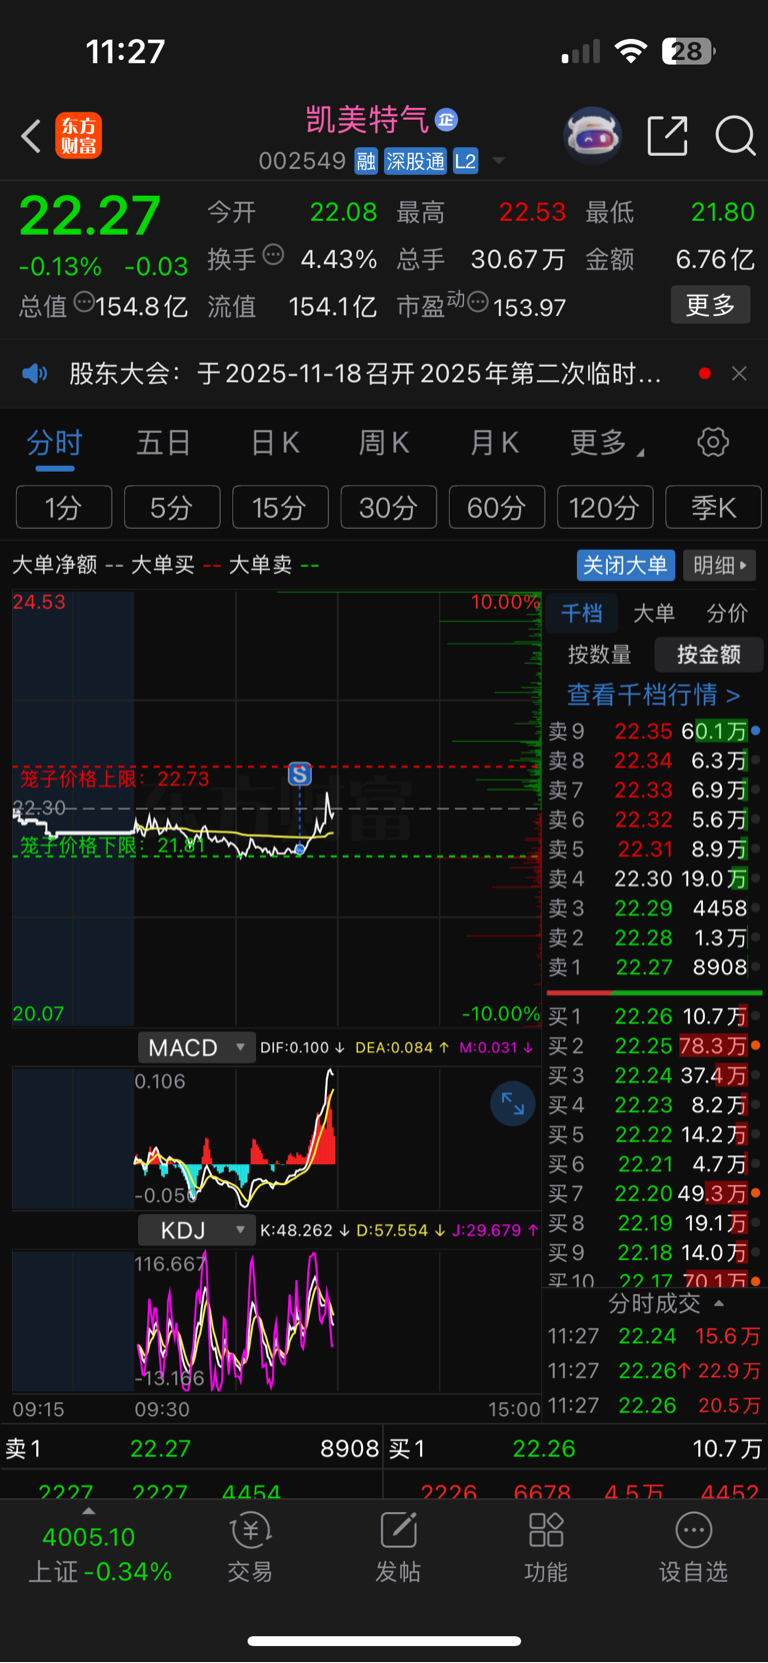
Task: Switch to the 日K tab
Action: point(275,442)
